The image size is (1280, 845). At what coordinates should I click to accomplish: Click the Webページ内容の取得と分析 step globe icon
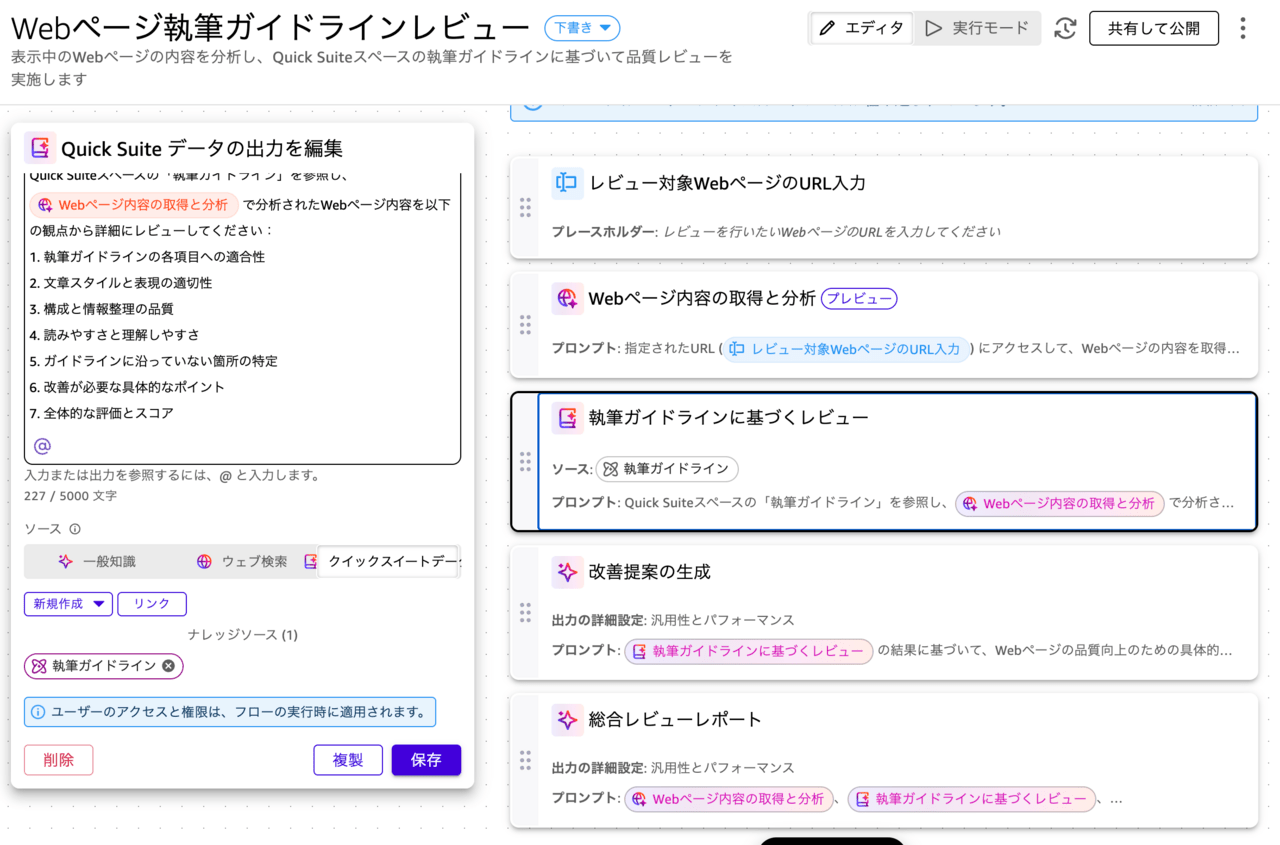pyautogui.click(x=567, y=298)
